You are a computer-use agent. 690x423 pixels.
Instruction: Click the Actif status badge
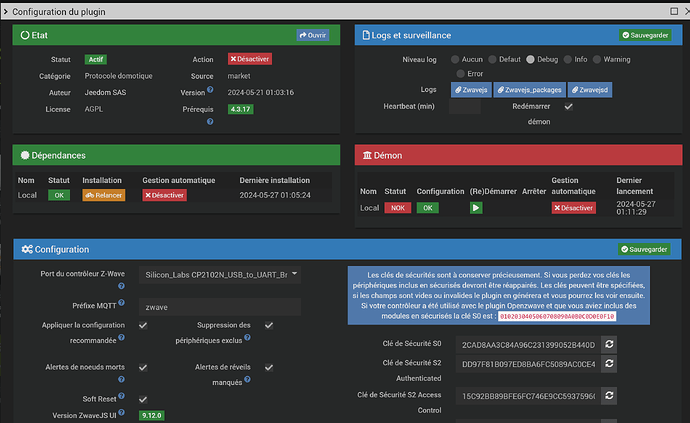[95, 59]
